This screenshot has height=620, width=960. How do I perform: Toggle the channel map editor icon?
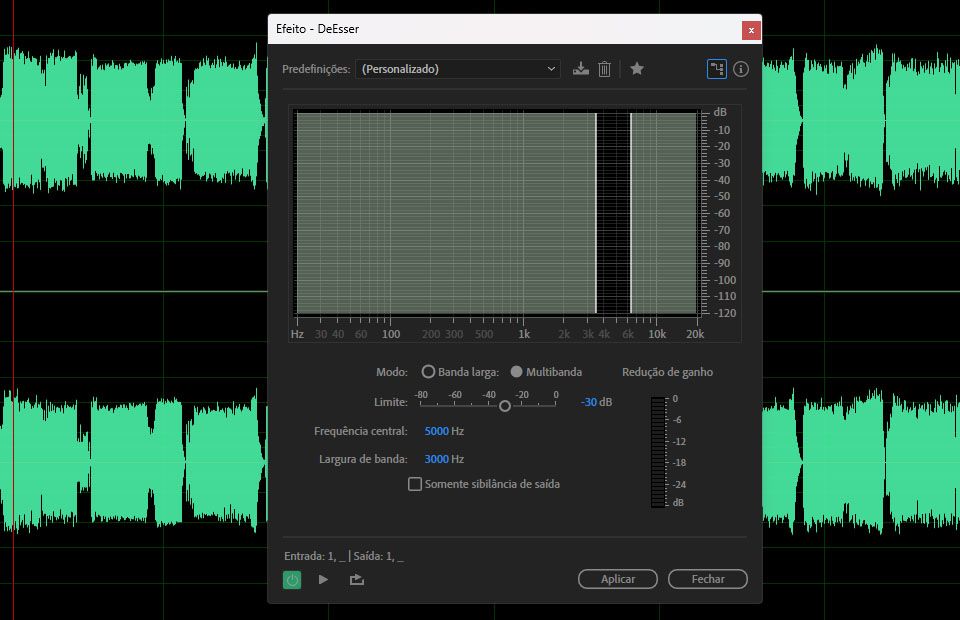[x=716, y=69]
